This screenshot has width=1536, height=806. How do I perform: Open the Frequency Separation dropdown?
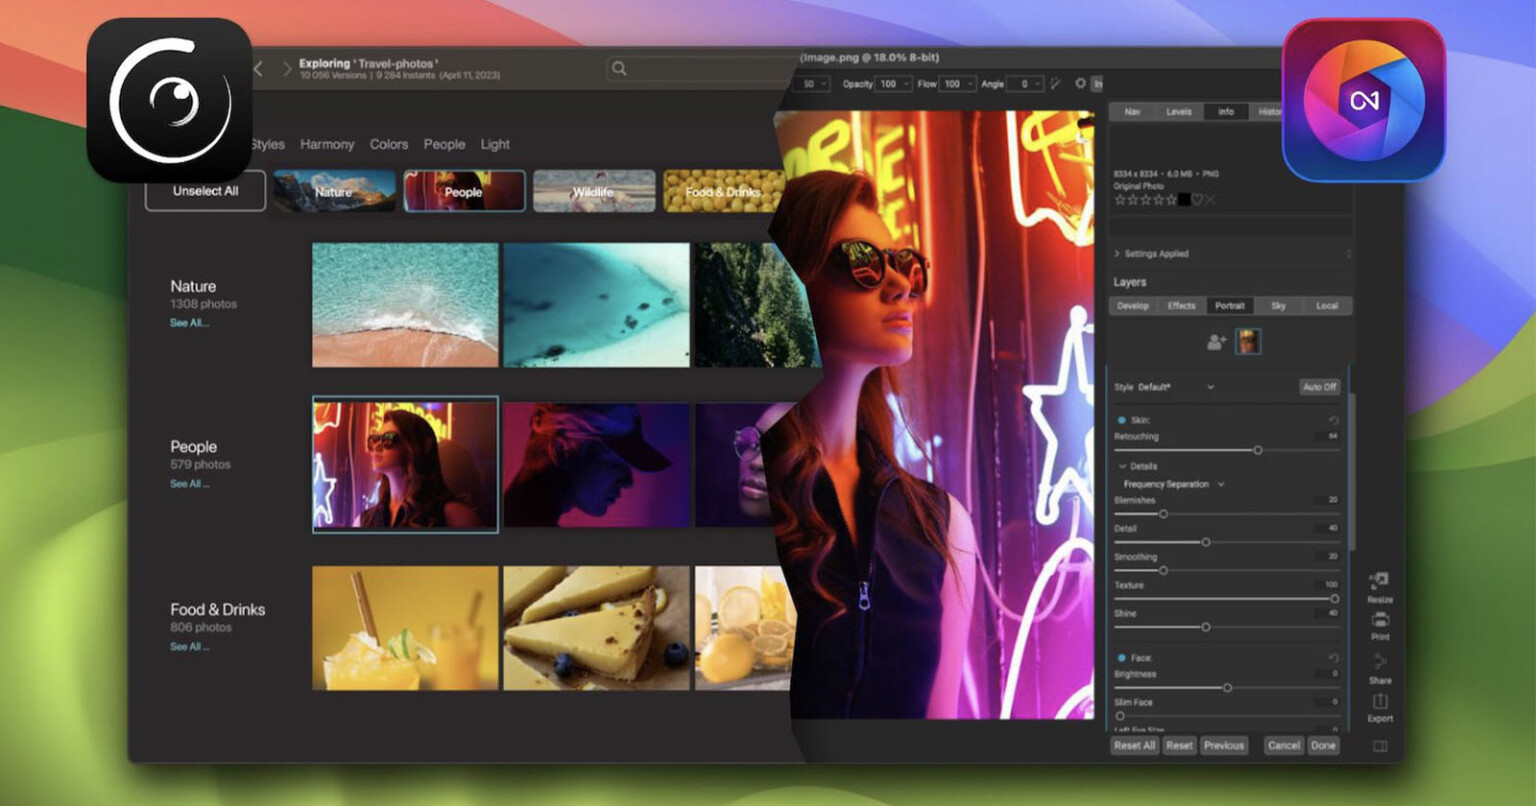click(x=1221, y=484)
